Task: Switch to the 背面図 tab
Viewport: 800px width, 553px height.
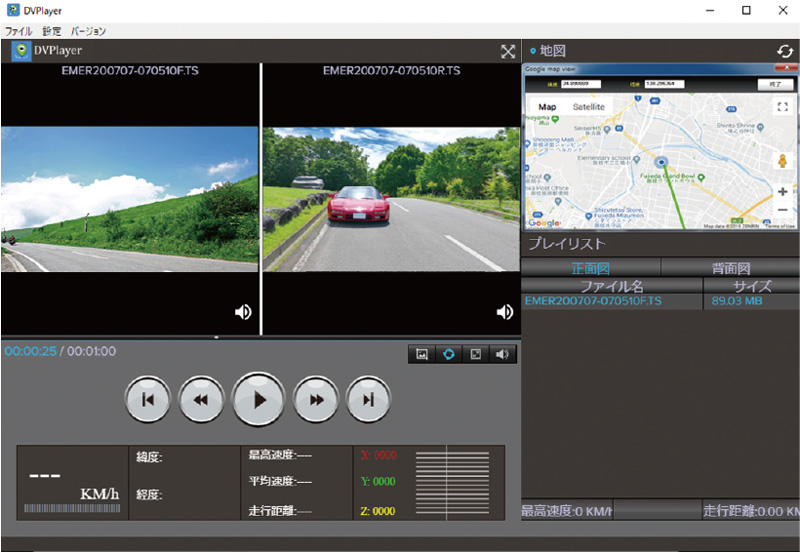Action: [731, 268]
